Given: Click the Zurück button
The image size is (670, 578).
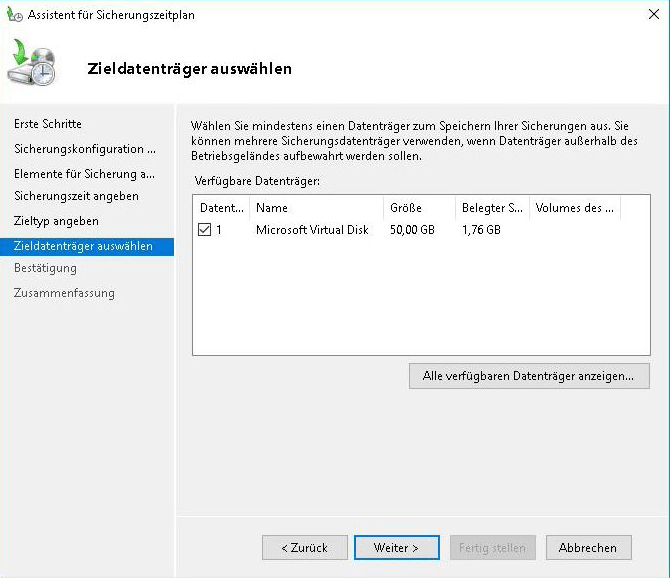Looking at the screenshot, I should [x=305, y=547].
